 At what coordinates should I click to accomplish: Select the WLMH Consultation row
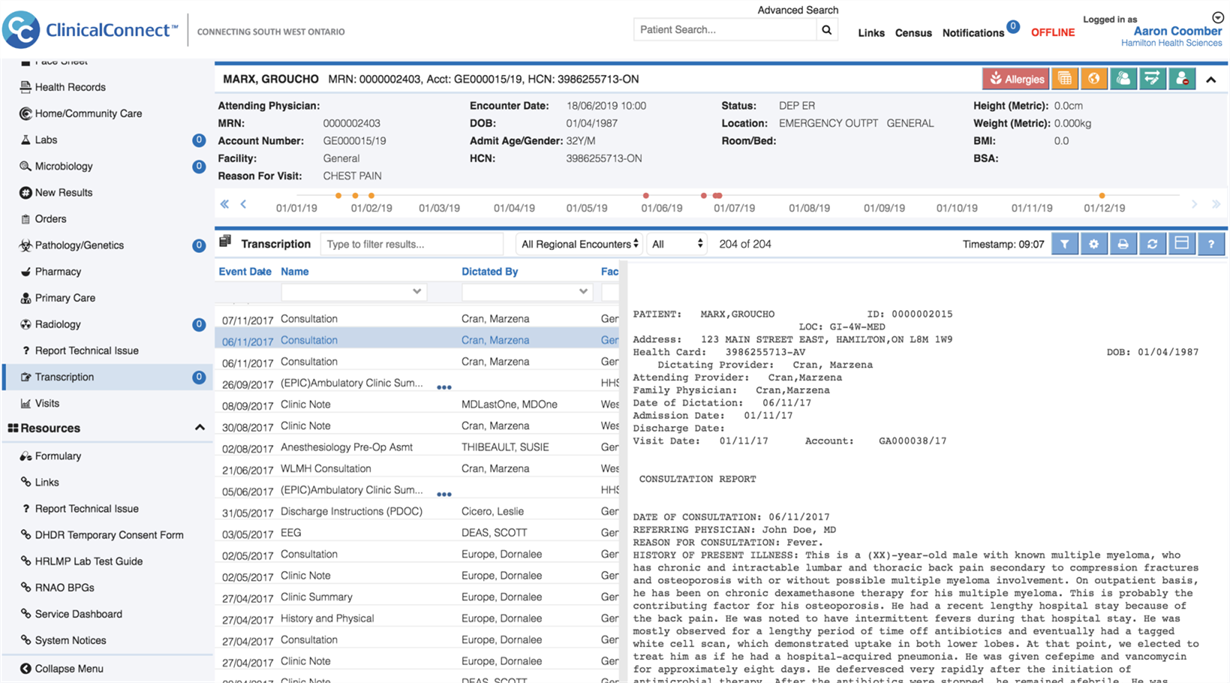coord(417,469)
